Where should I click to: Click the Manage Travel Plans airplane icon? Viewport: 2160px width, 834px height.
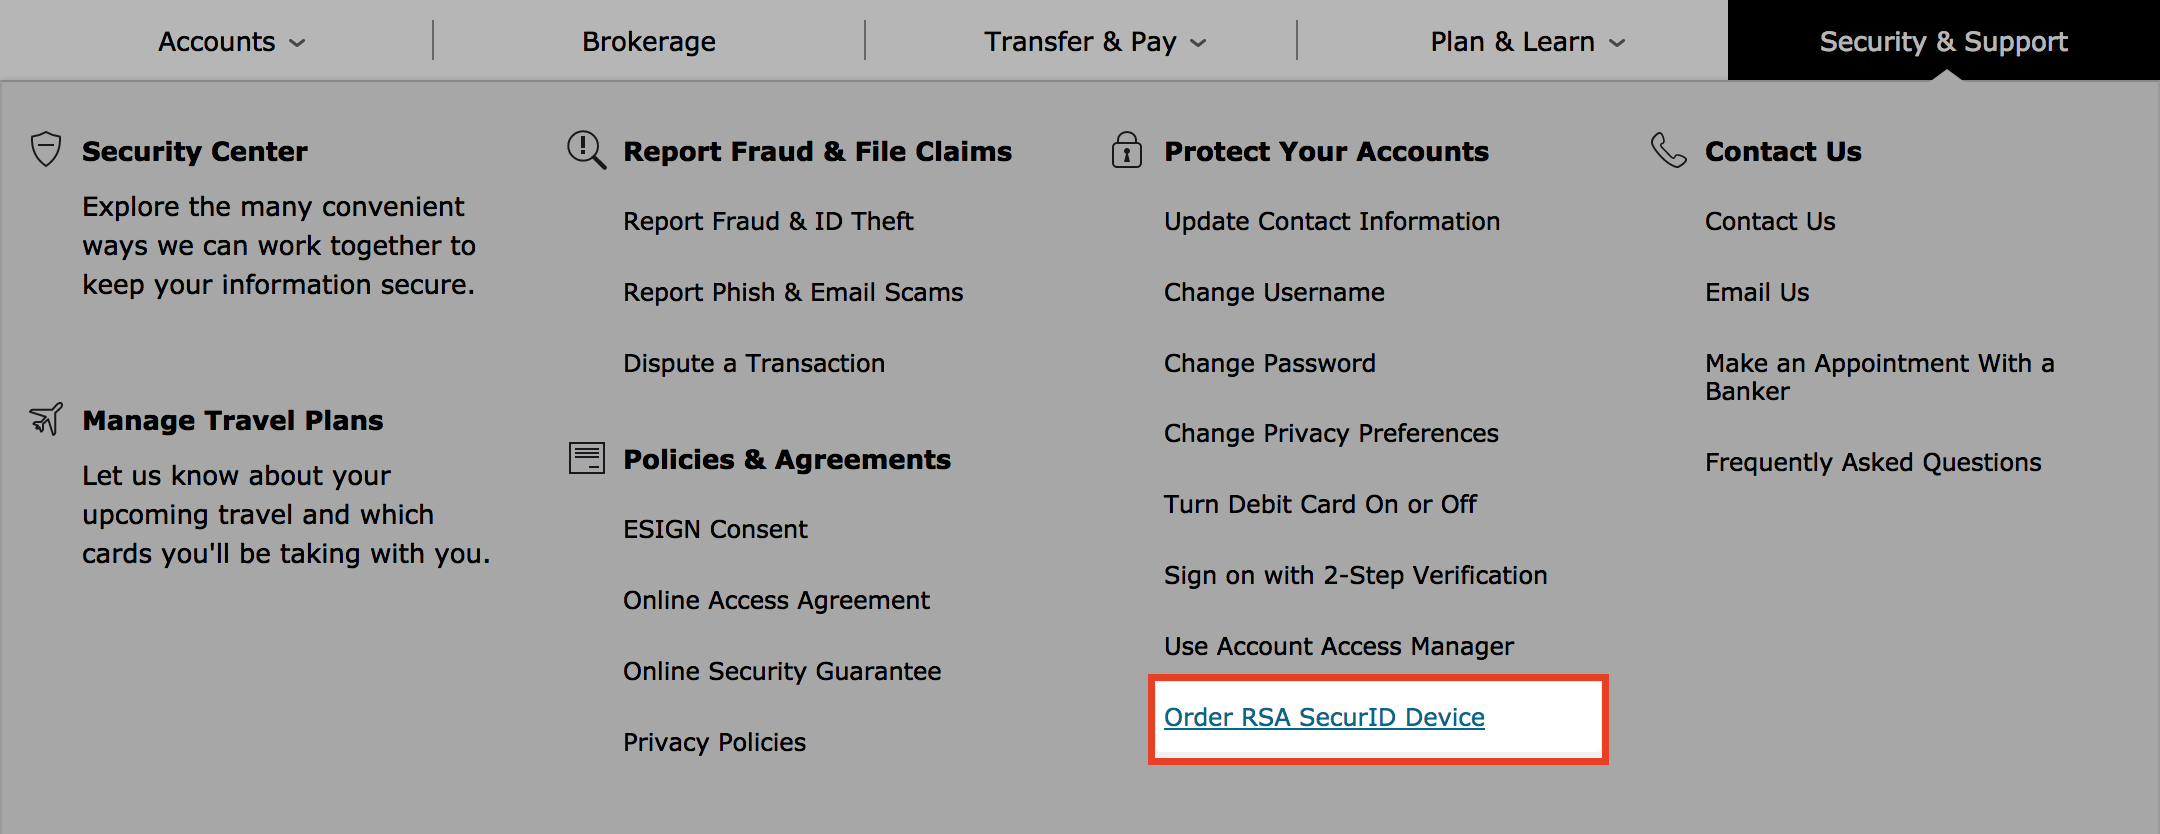point(46,419)
